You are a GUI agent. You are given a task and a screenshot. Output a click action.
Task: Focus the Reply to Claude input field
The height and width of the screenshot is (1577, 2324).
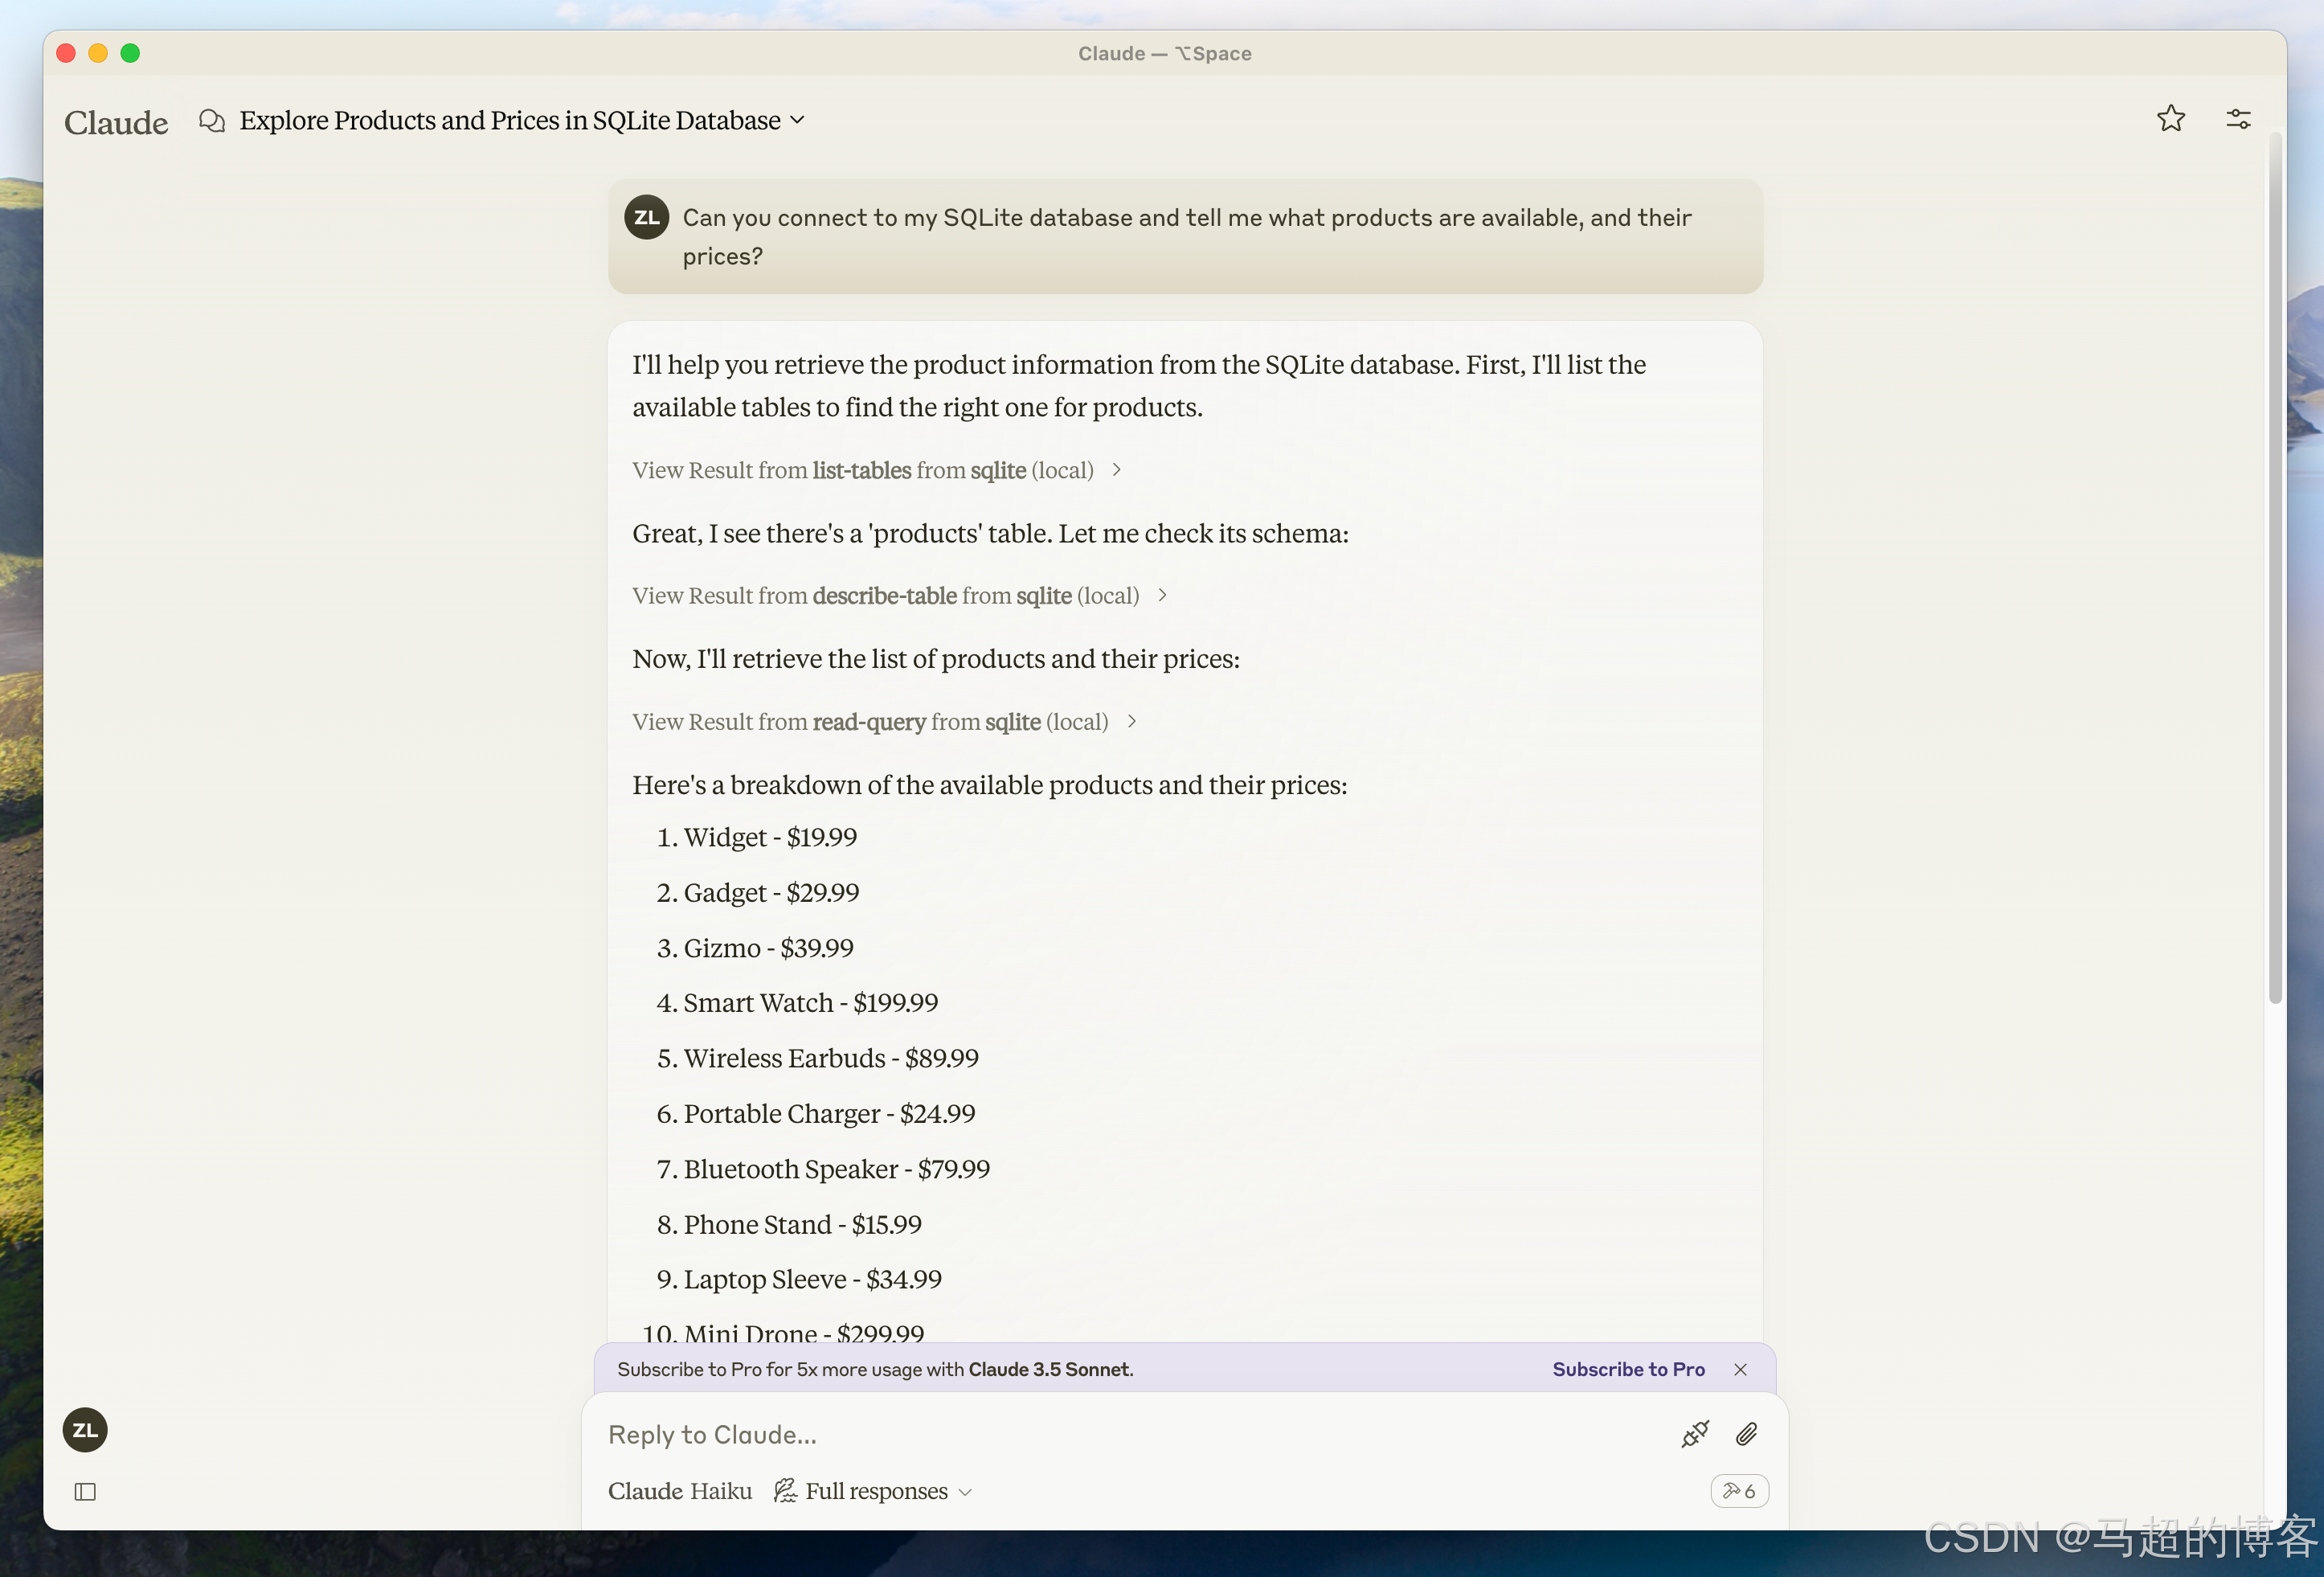click(1100, 1434)
